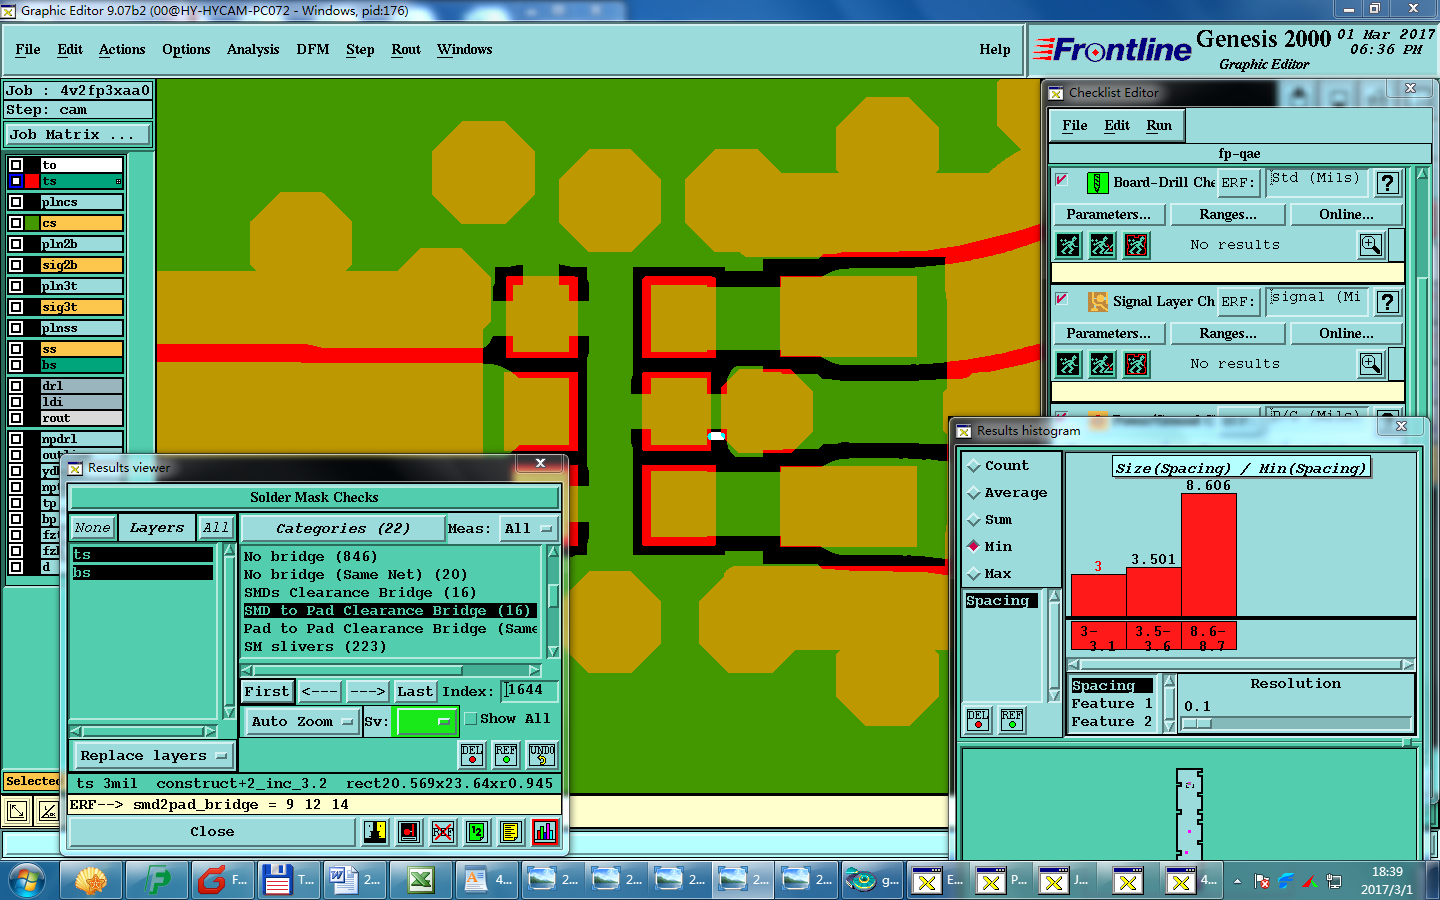The height and width of the screenshot is (900, 1440).
Task: Toggle visibility box of cs layer
Action: pyautogui.click(x=16, y=223)
